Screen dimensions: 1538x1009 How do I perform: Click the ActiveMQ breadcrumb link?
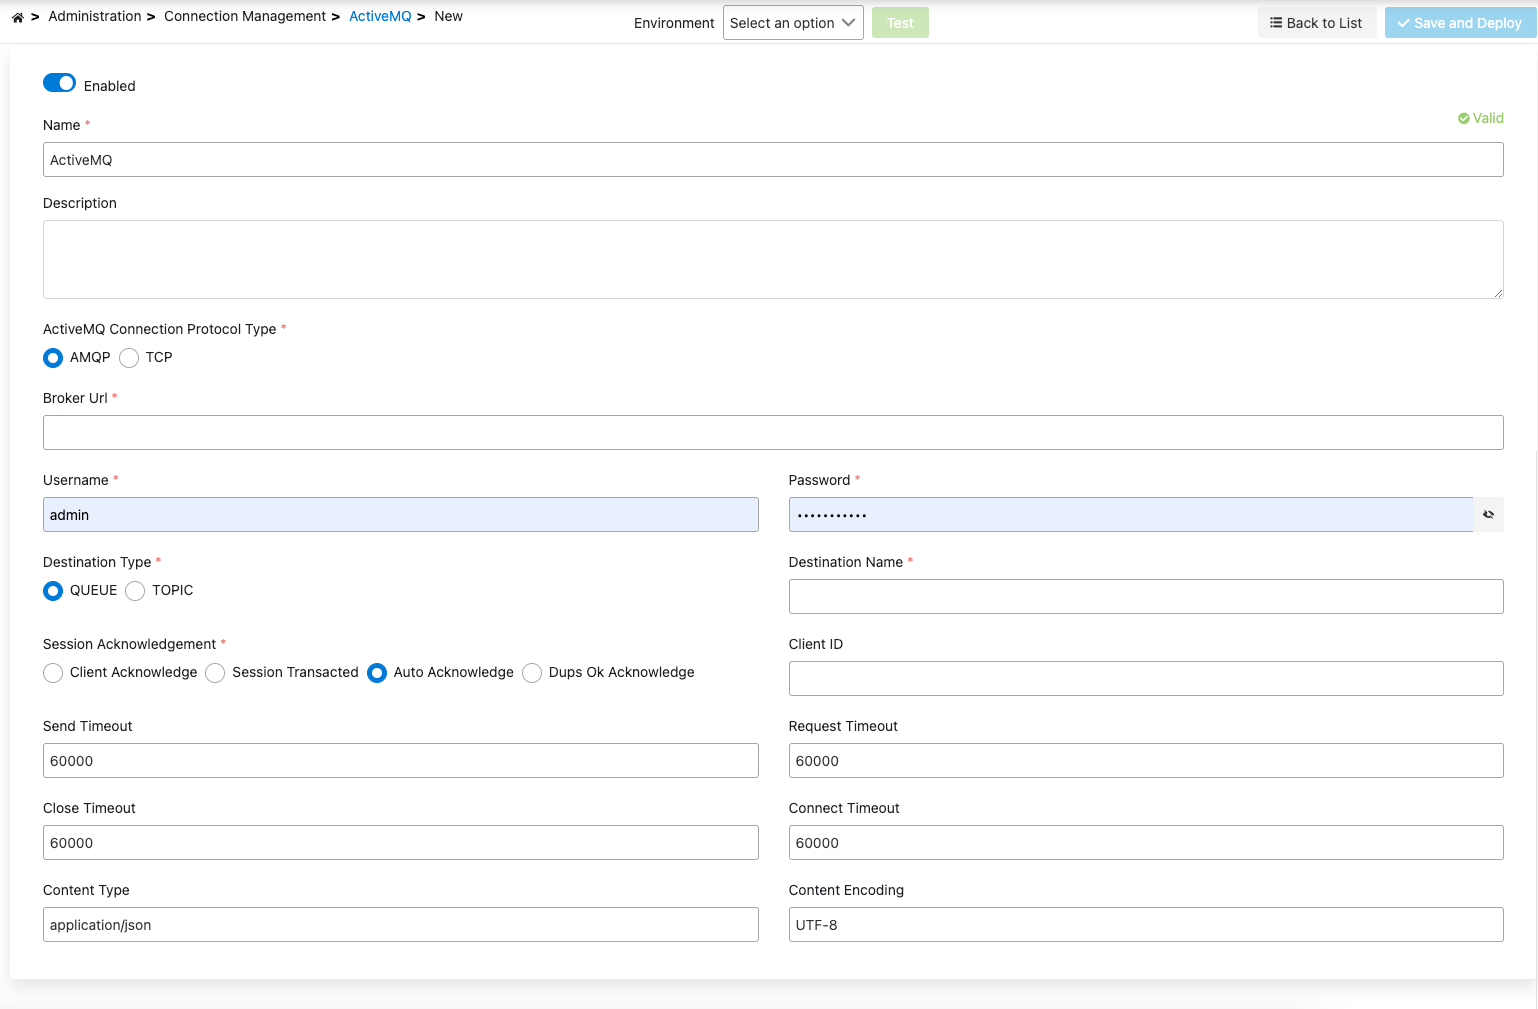click(380, 16)
